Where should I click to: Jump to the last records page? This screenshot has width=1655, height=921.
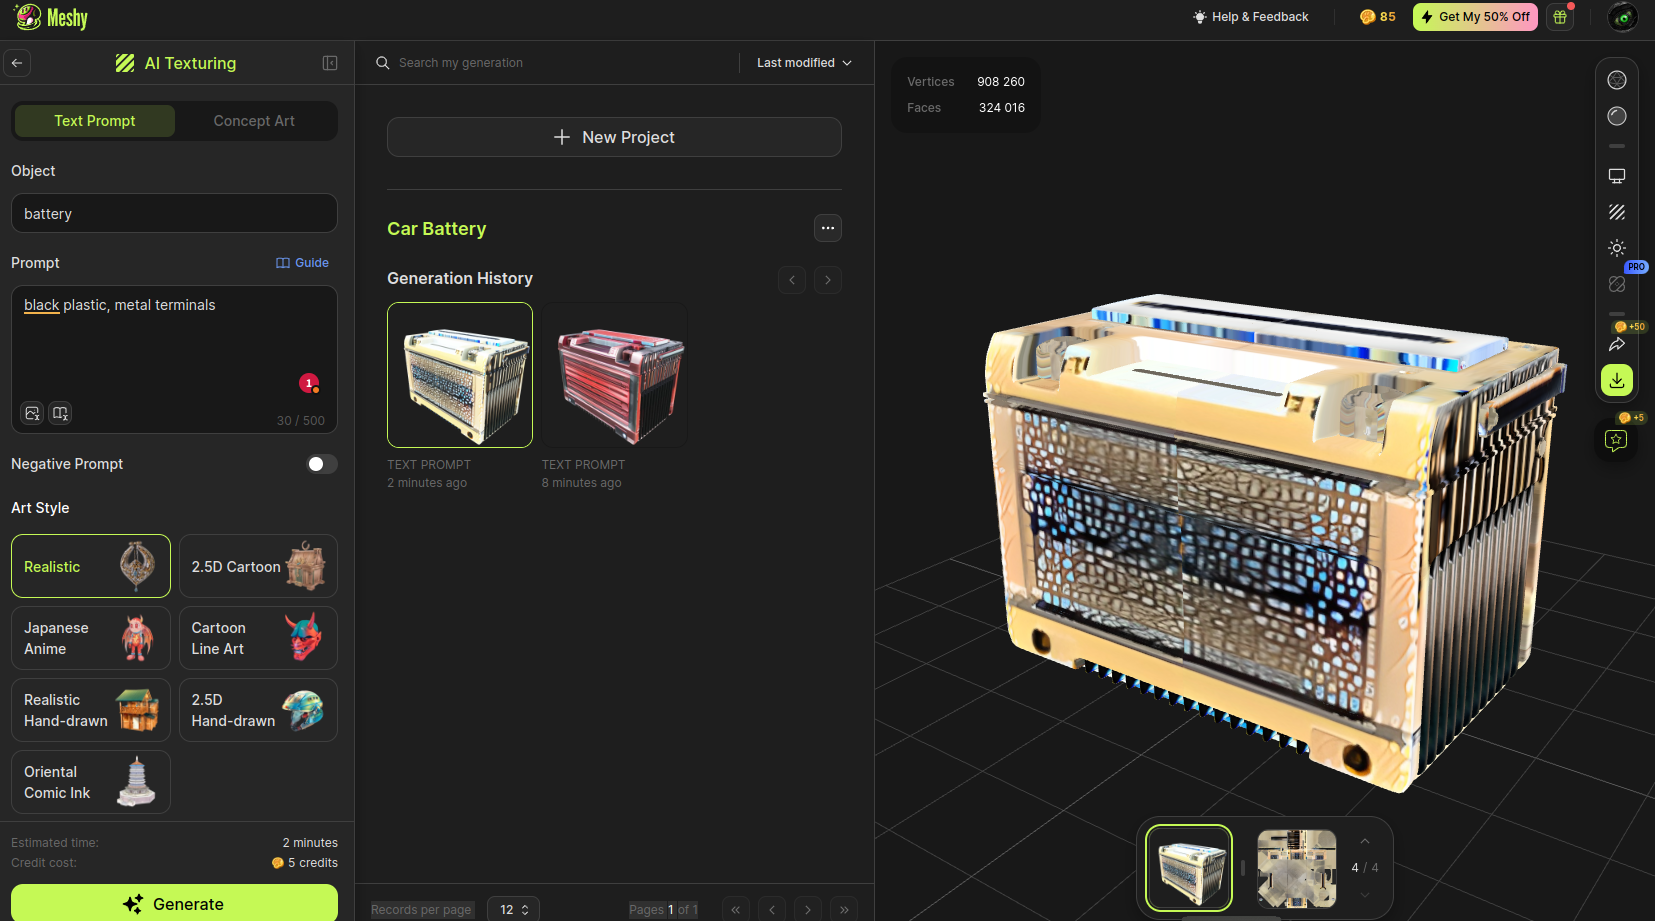[x=844, y=910]
